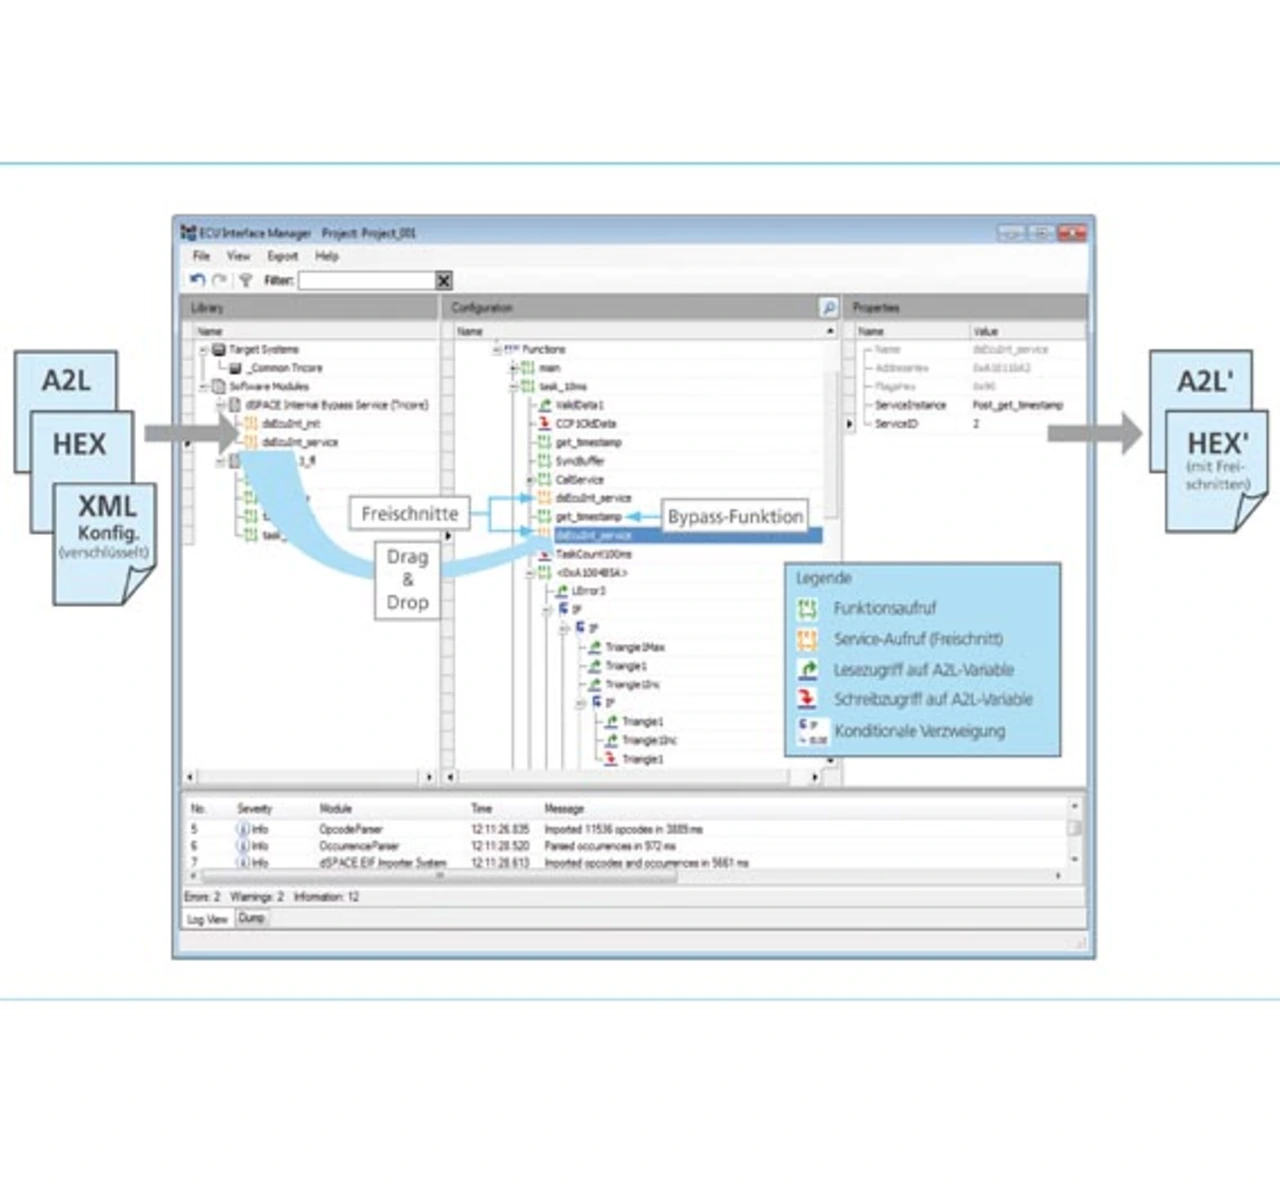
Task: Click the orange service icon beside dsEcuInt_init
Action: pos(251,424)
